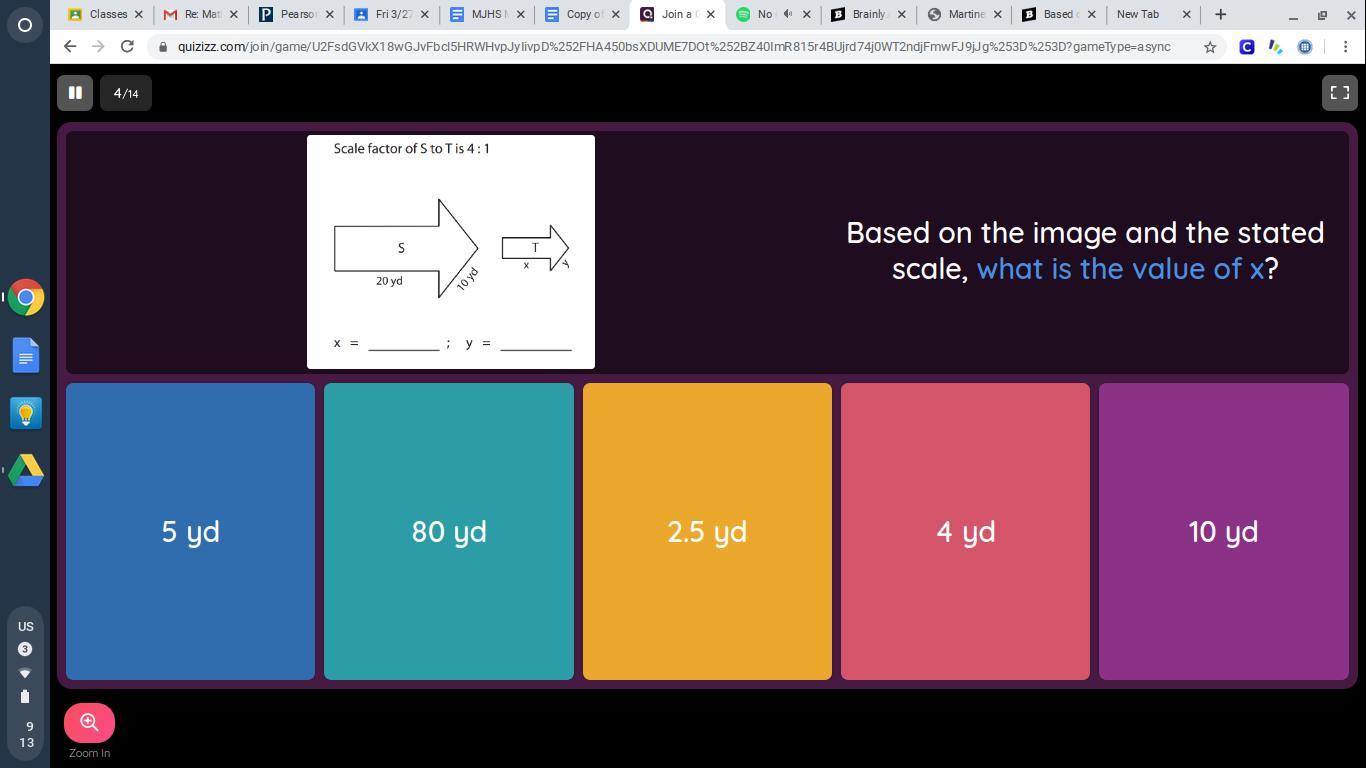
Task: Open the striped browser extension icon
Action: coord(1275,47)
